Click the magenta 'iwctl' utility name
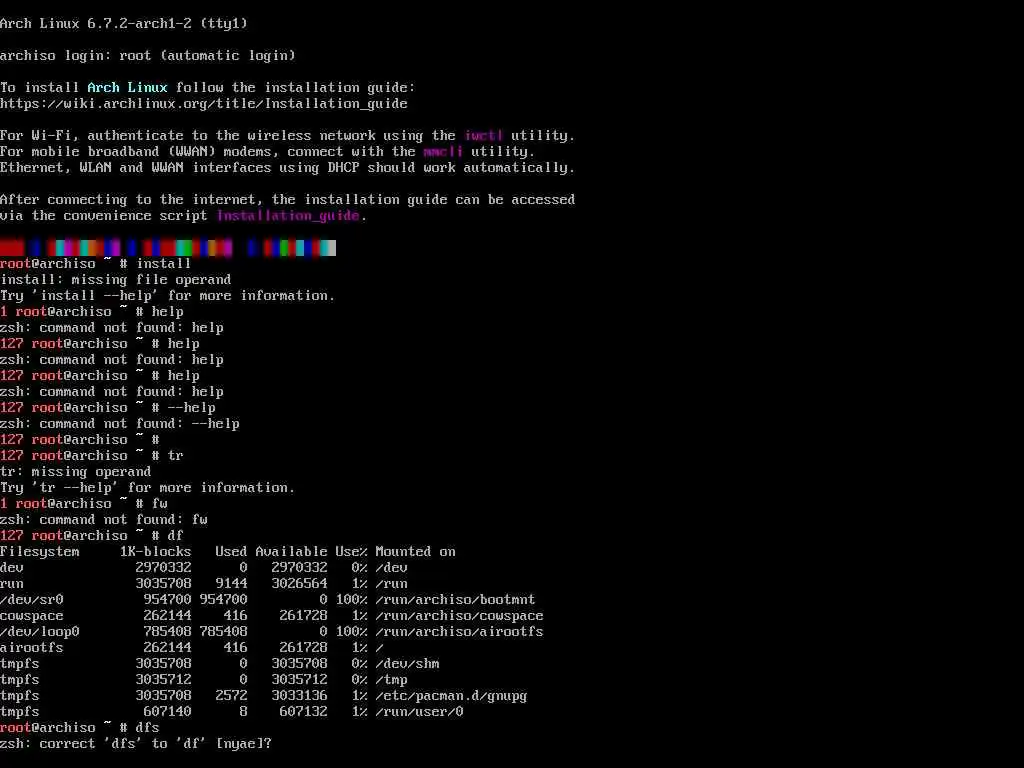Viewport: 1024px width, 768px height. 483,135
